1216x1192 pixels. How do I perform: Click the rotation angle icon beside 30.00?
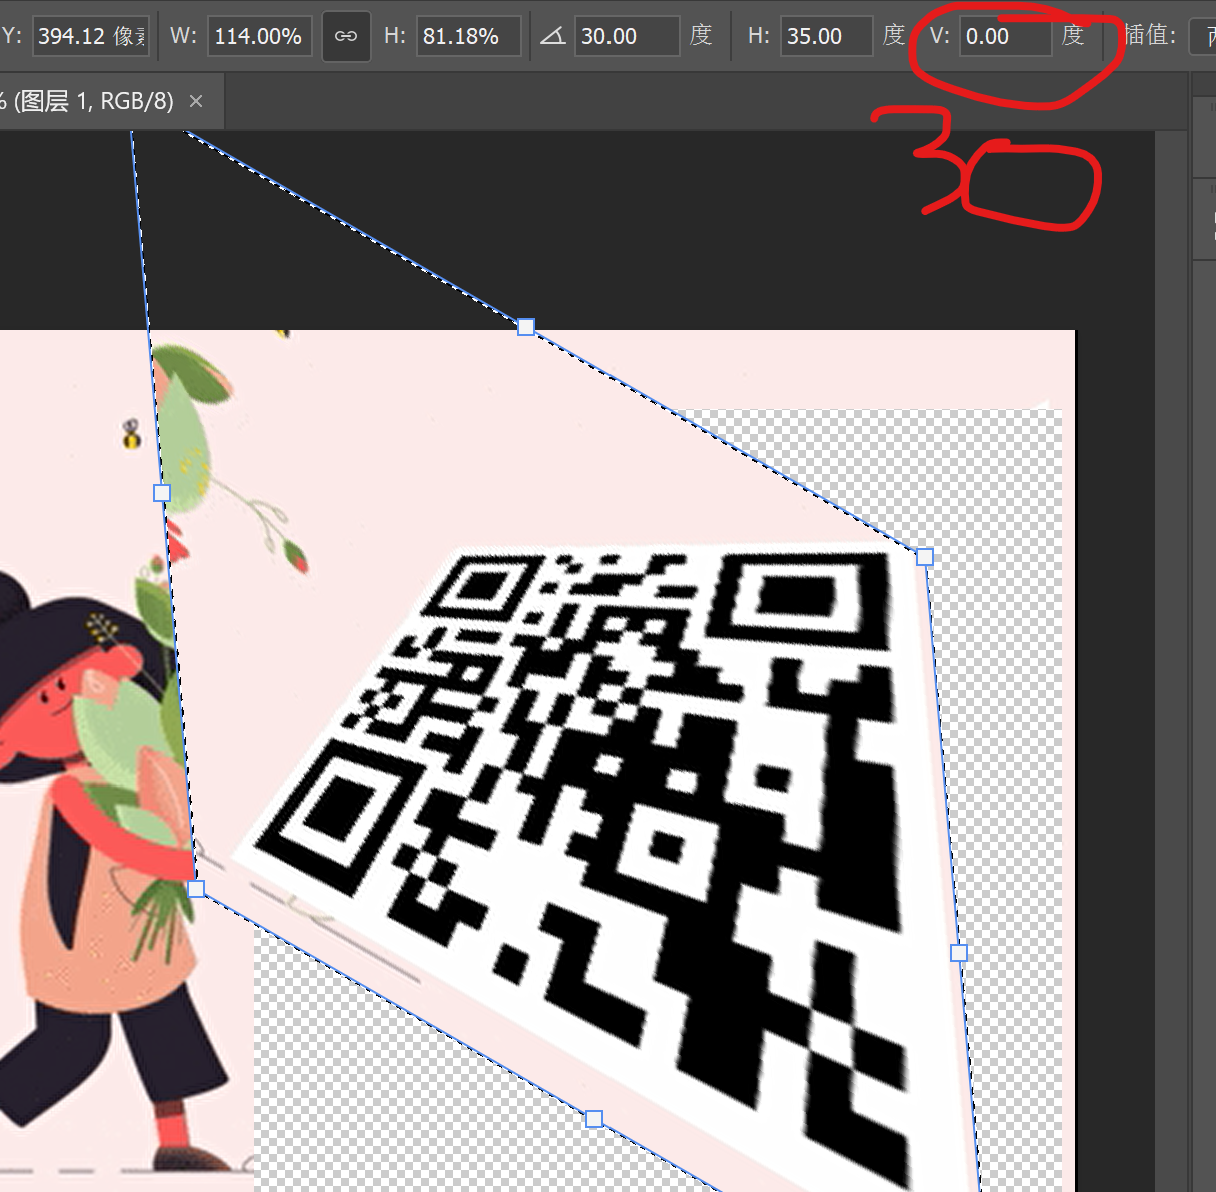click(554, 35)
